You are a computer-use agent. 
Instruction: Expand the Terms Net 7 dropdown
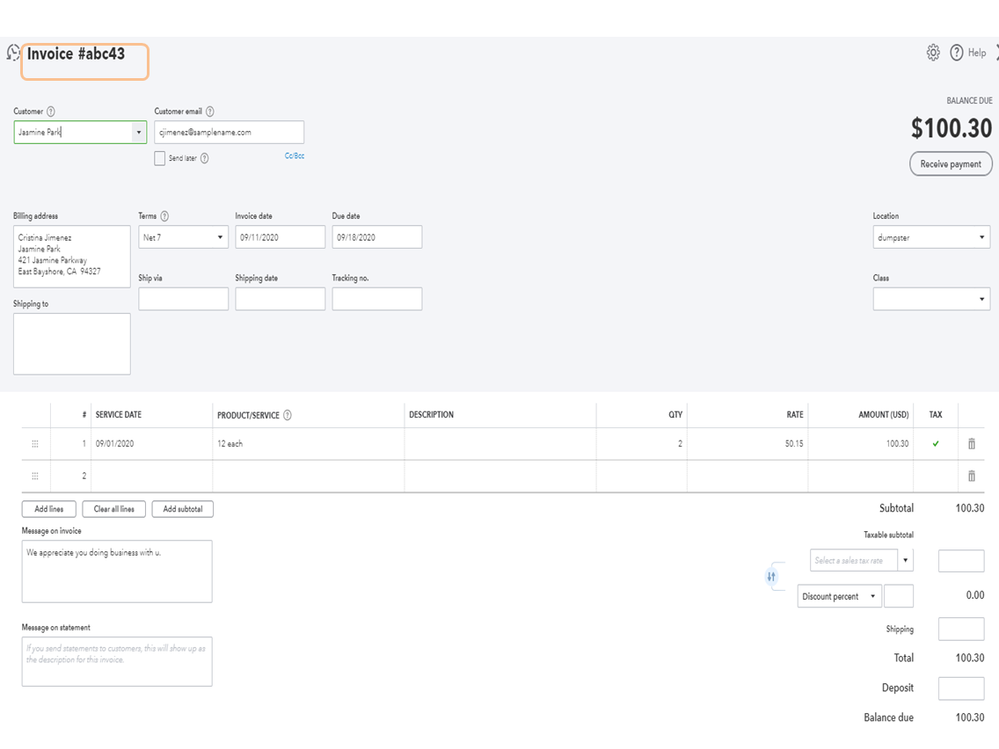click(220, 238)
